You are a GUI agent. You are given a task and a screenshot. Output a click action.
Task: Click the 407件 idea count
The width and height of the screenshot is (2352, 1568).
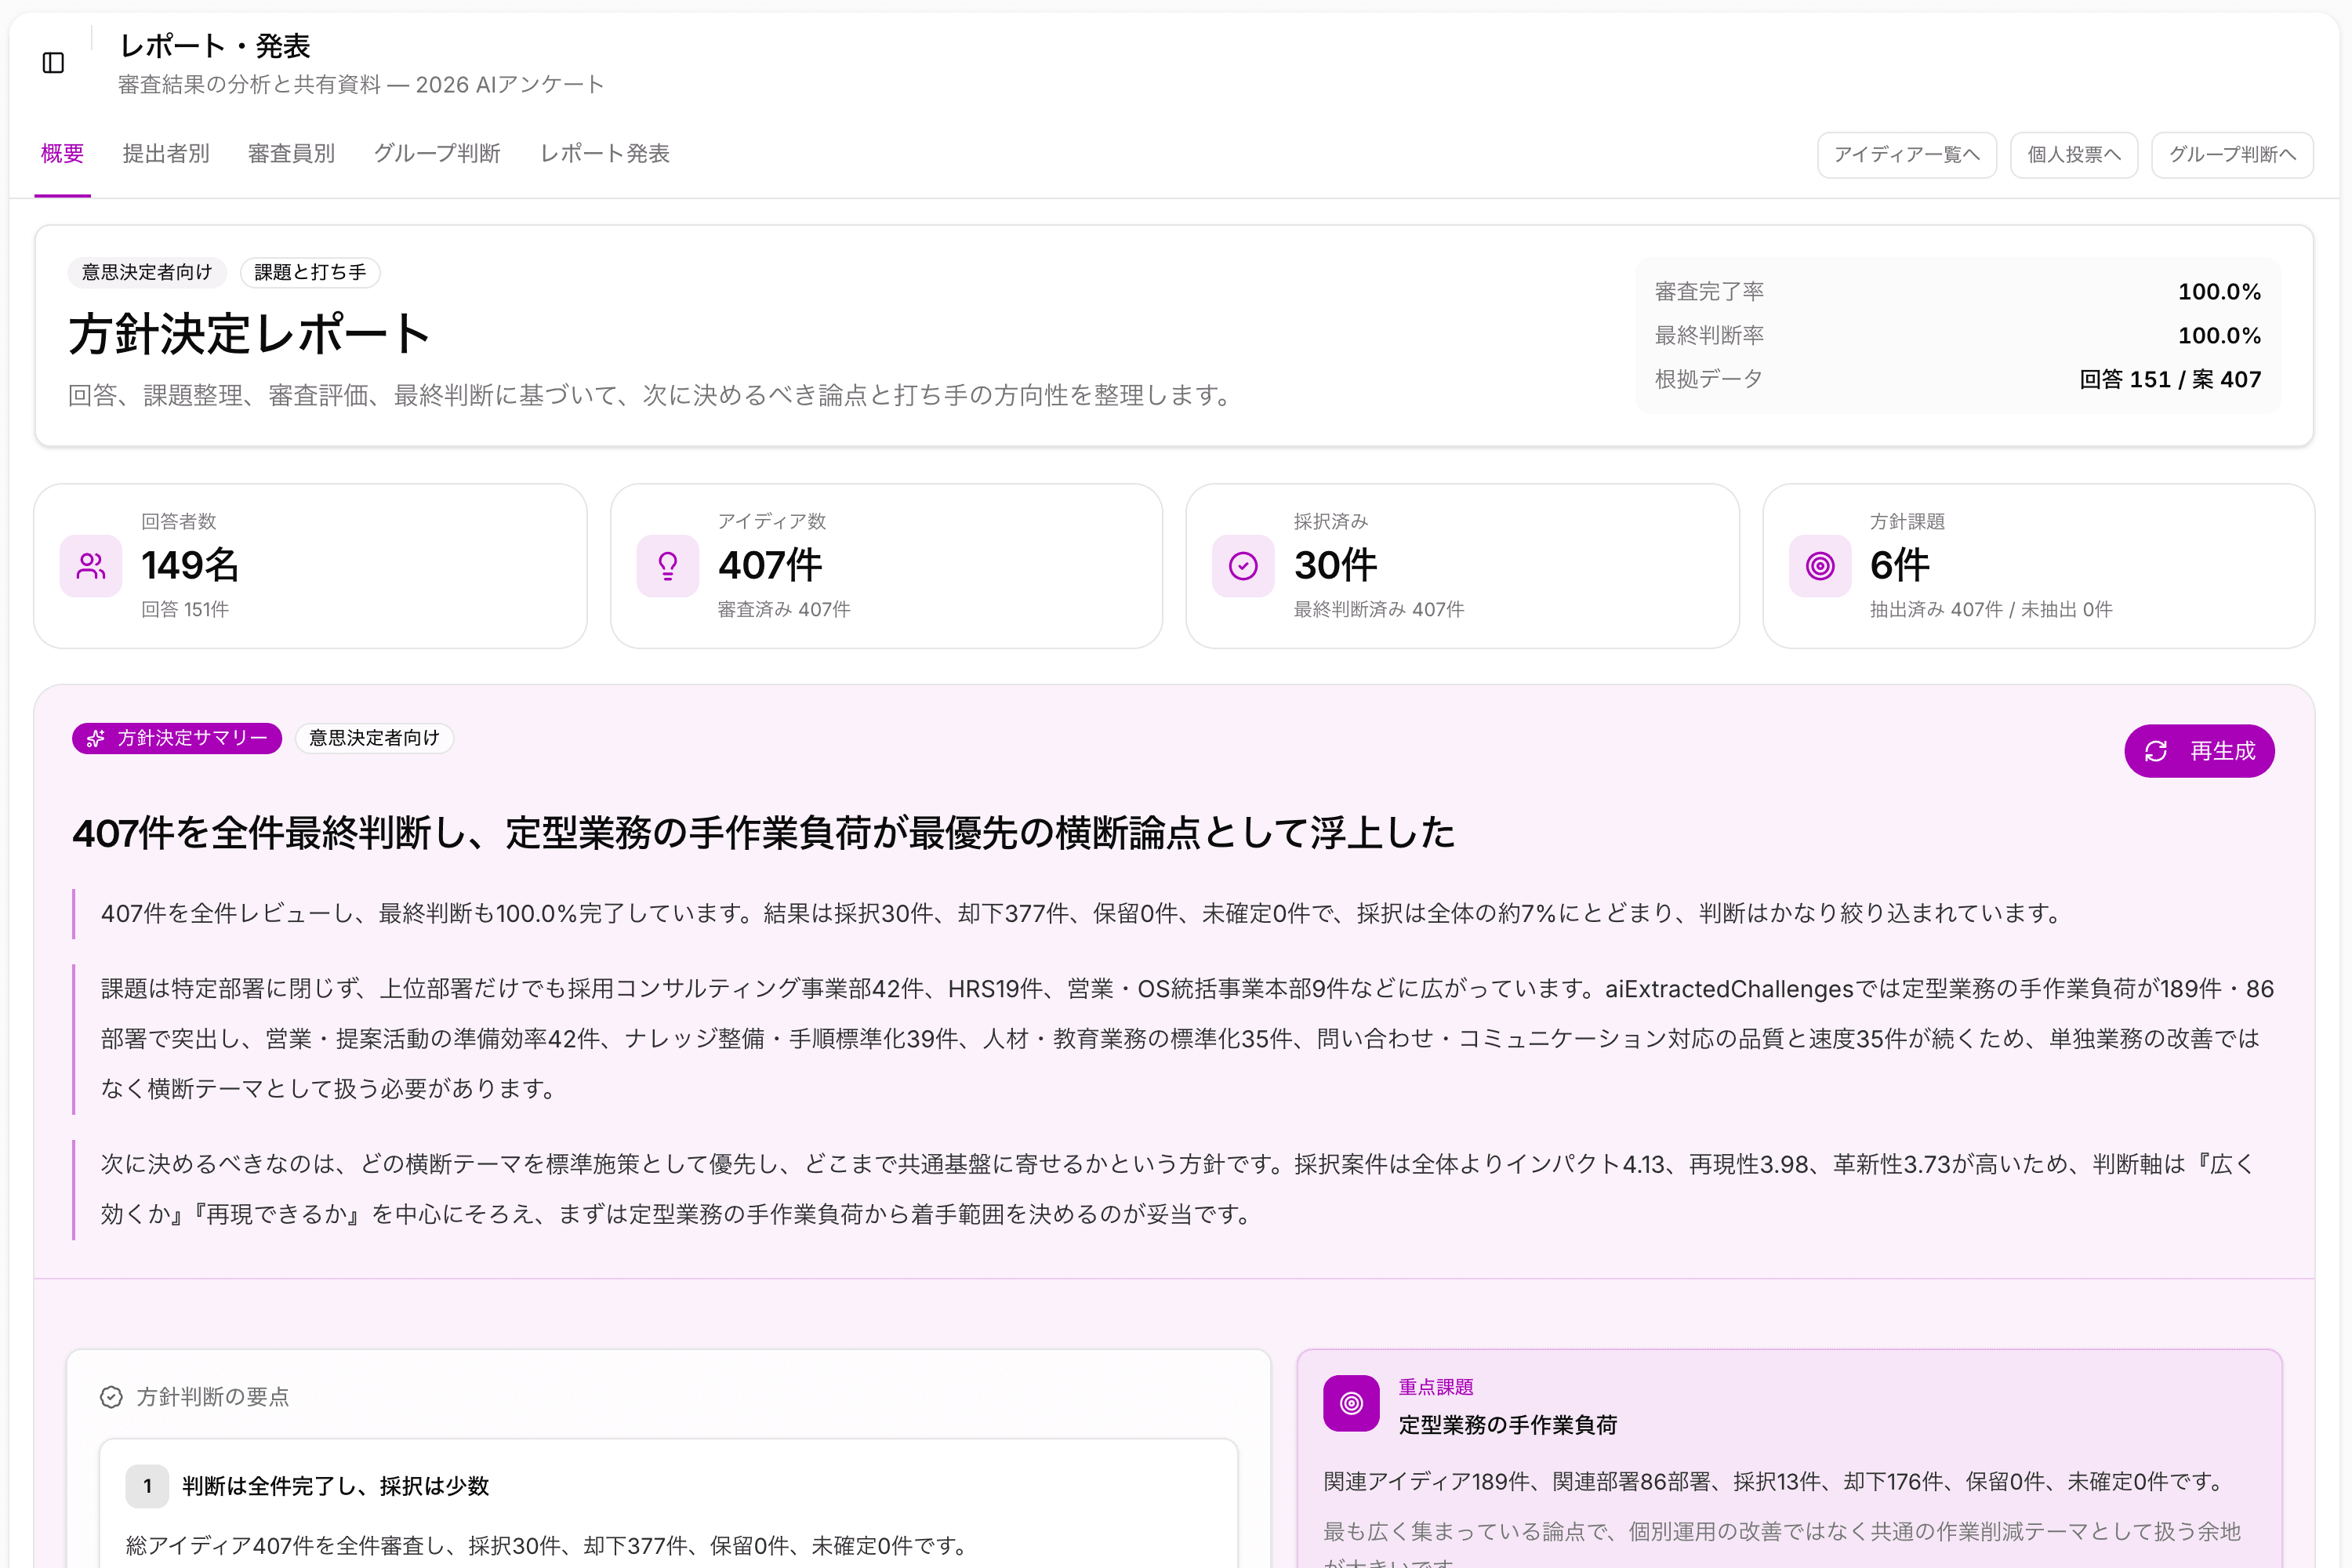click(x=770, y=565)
